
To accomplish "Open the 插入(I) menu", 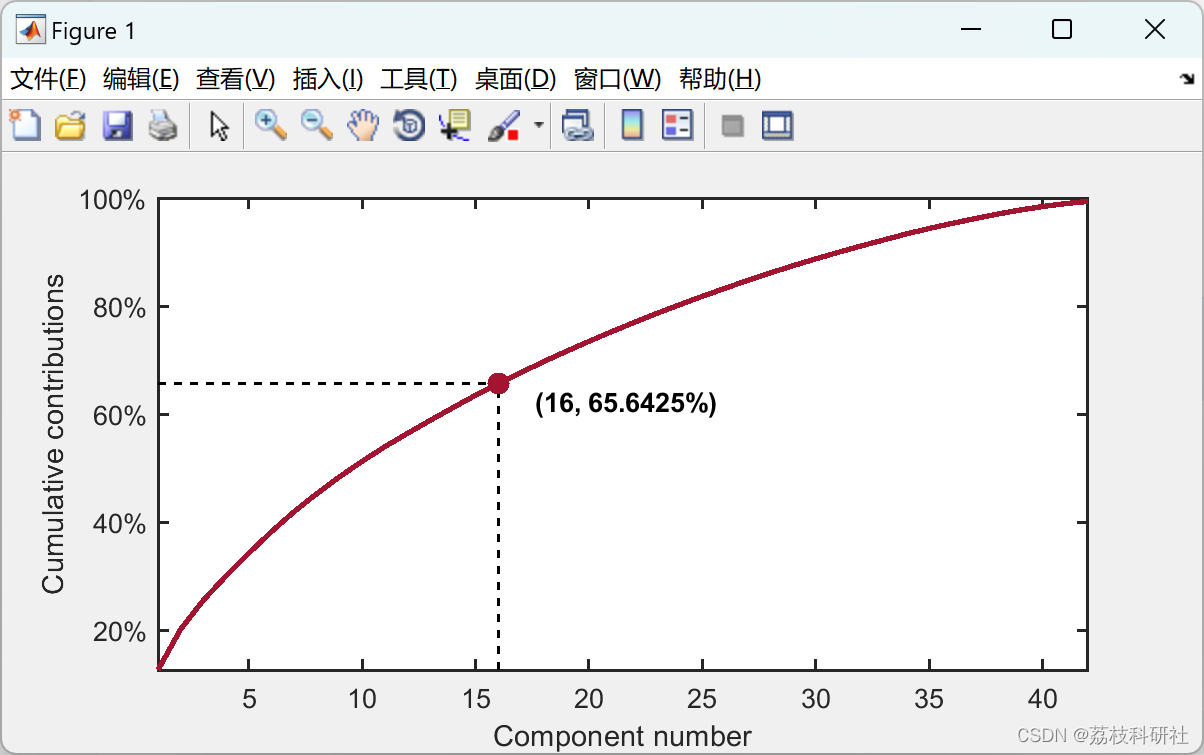I will coord(328,79).
